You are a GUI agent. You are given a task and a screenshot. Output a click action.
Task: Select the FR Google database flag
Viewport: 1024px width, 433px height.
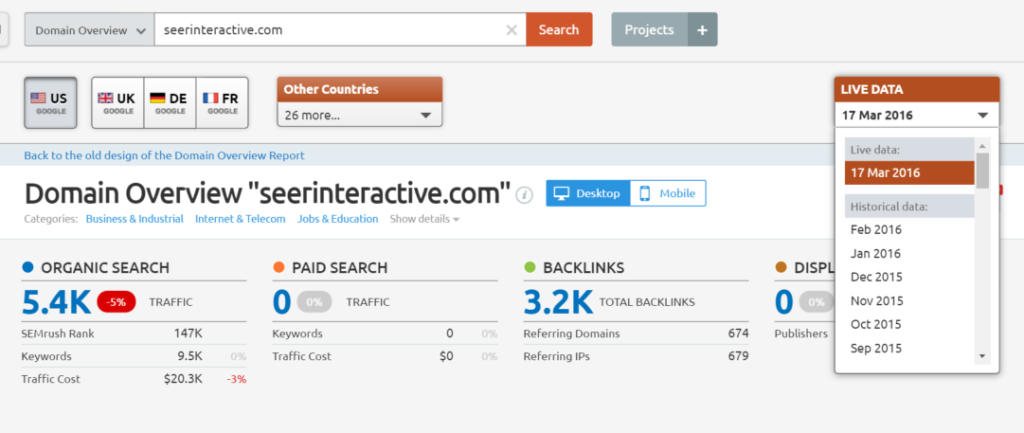tap(222, 103)
